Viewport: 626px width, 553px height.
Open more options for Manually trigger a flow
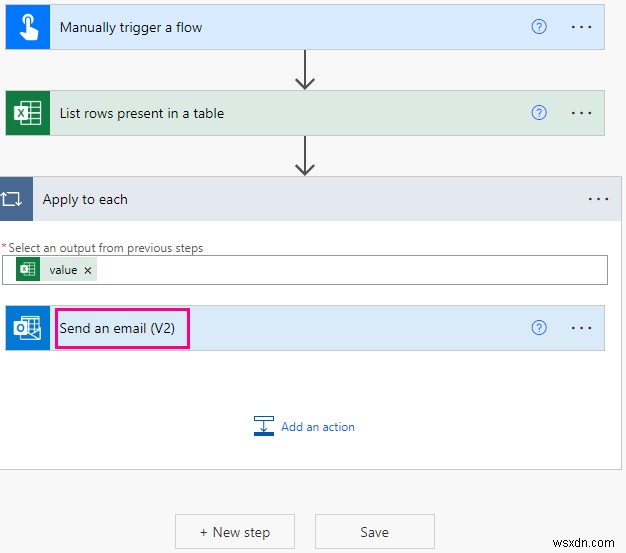click(581, 27)
